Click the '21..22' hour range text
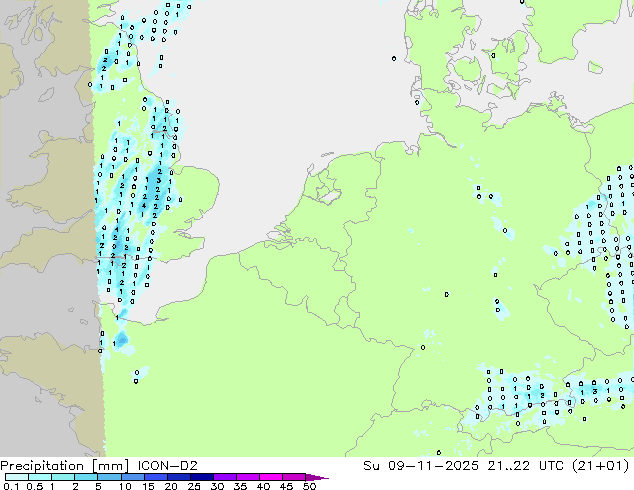The width and height of the screenshot is (634, 490). pyautogui.click(x=508, y=466)
